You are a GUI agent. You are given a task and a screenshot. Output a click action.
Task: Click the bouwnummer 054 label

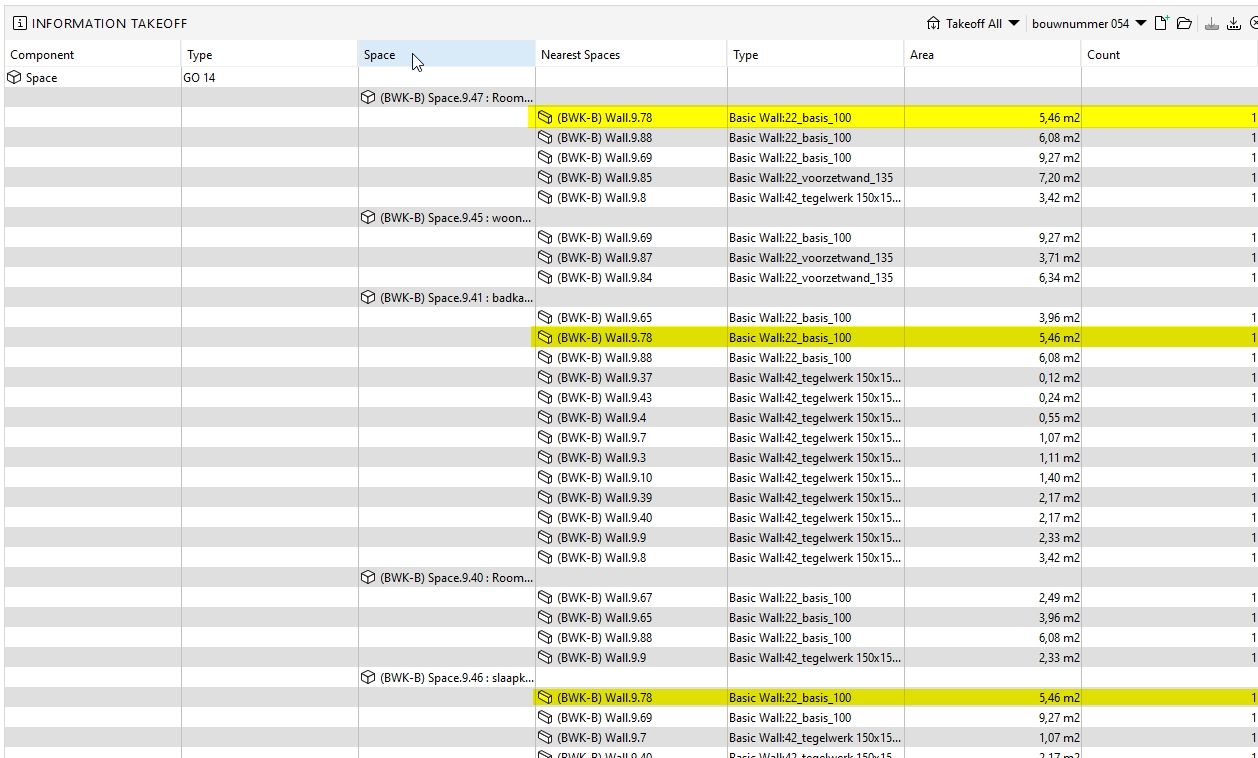pyautogui.click(x=1081, y=23)
